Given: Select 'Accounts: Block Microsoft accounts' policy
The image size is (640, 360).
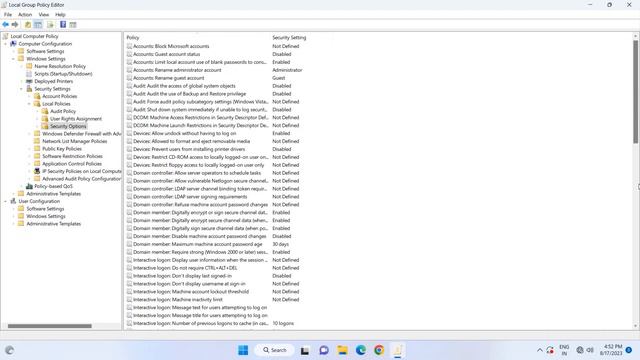Looking at the screenshot, I should coord(171,46).
